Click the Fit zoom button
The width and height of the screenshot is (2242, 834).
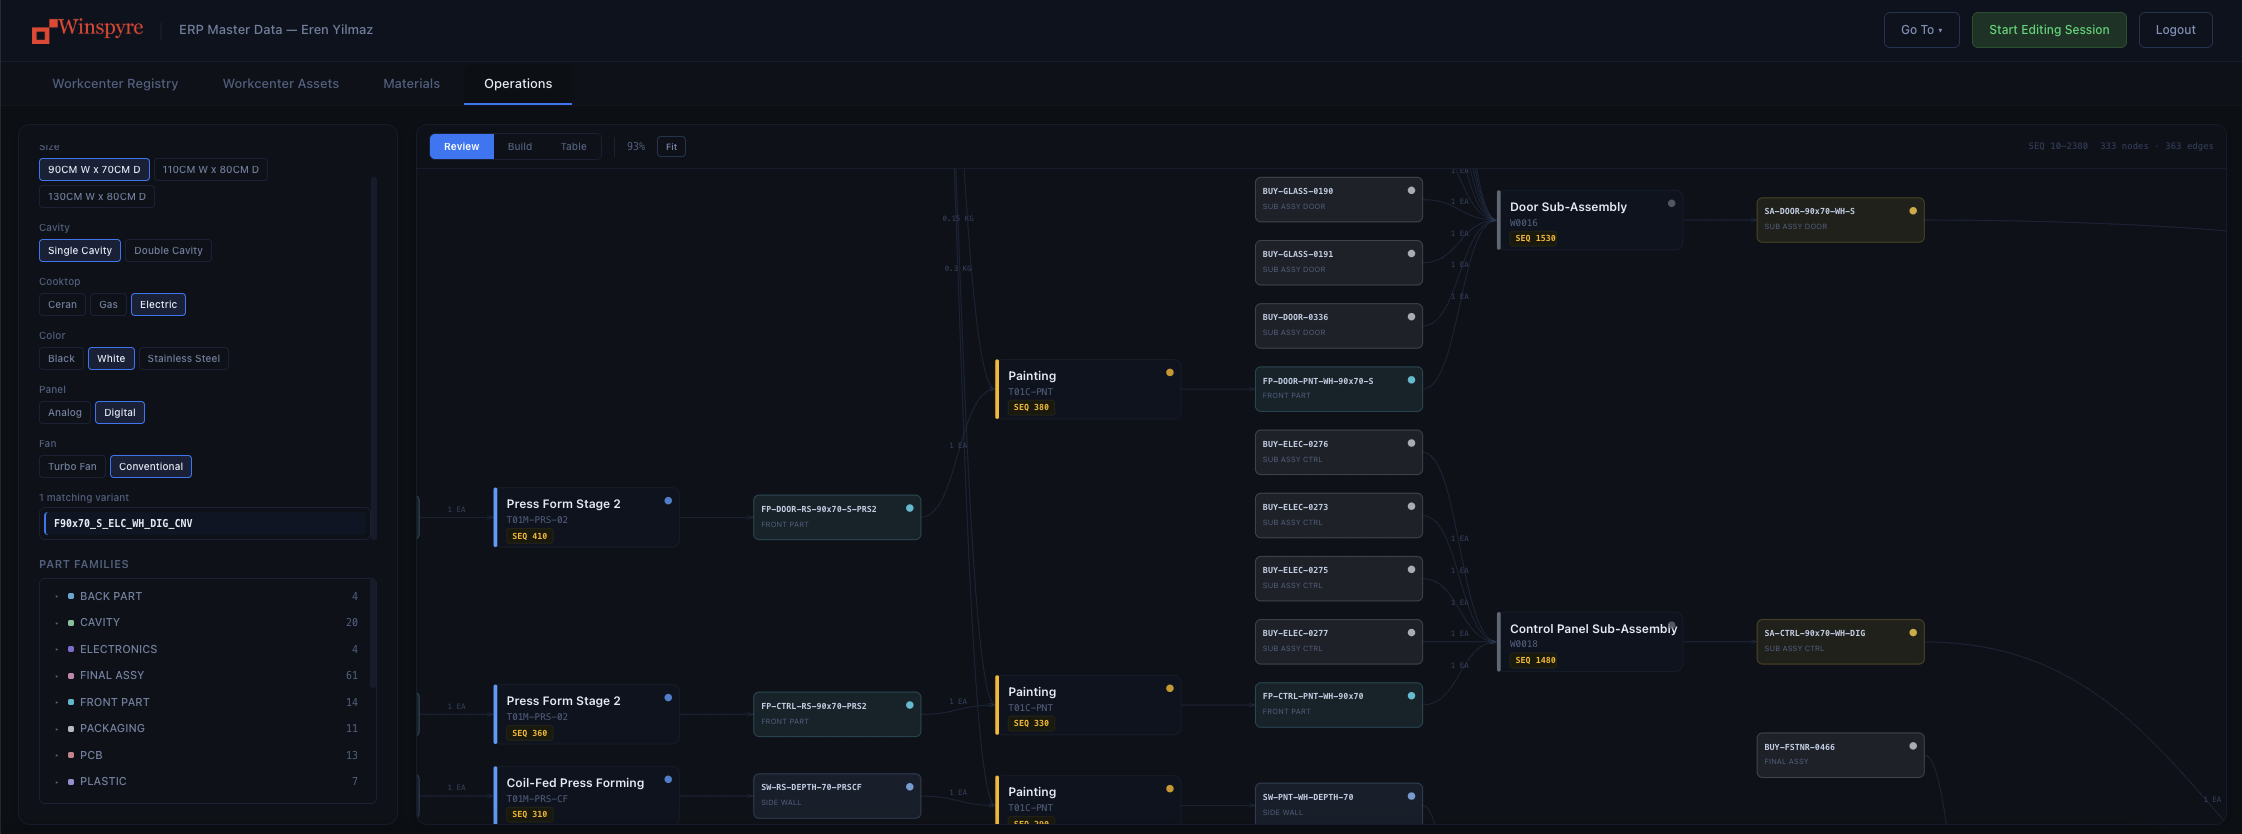(671, 147)
